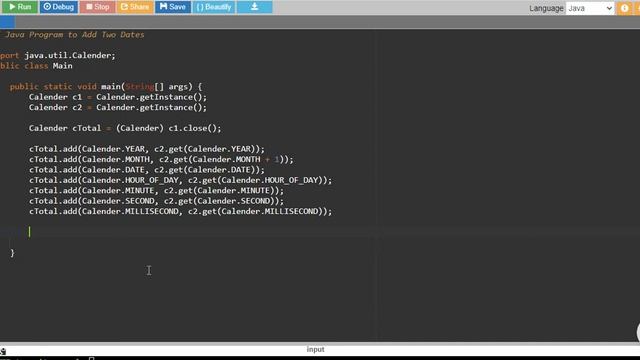Download the code file
The image size is (640, 360).
click(x=254, y=7)
